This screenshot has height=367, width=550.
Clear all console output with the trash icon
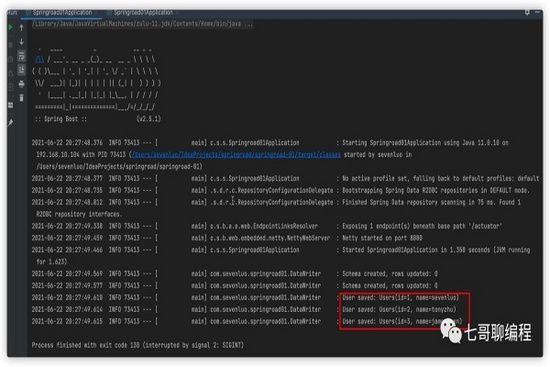(21, 98)
